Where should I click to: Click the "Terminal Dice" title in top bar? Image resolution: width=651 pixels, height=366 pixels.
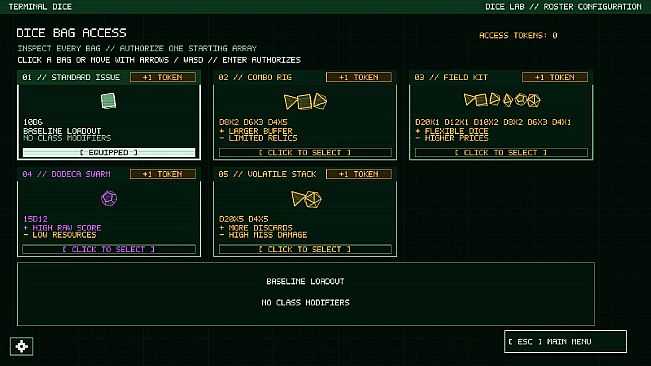point(40,7)
